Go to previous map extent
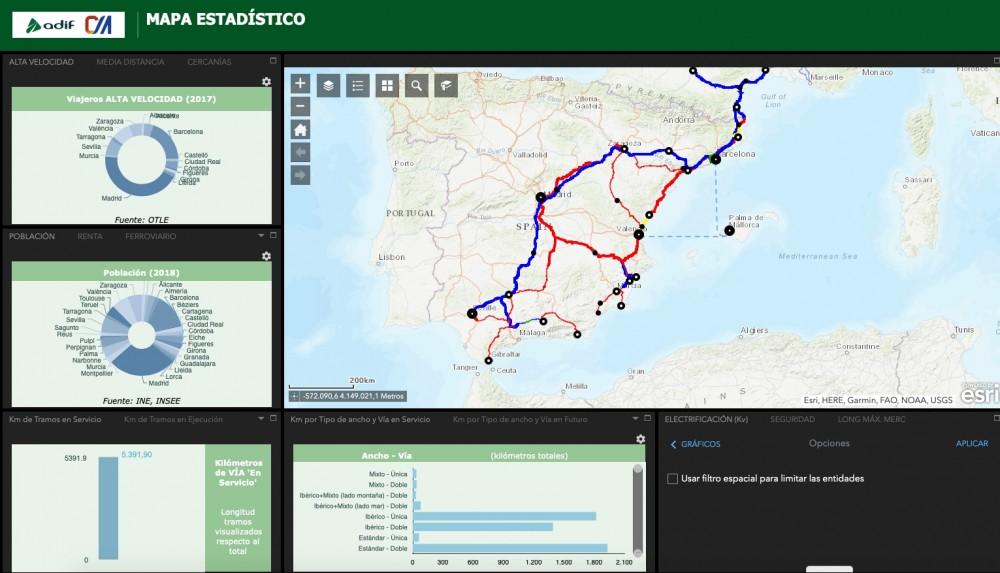The width and height of the screenshot is (1000, 573). click(300, 152)
